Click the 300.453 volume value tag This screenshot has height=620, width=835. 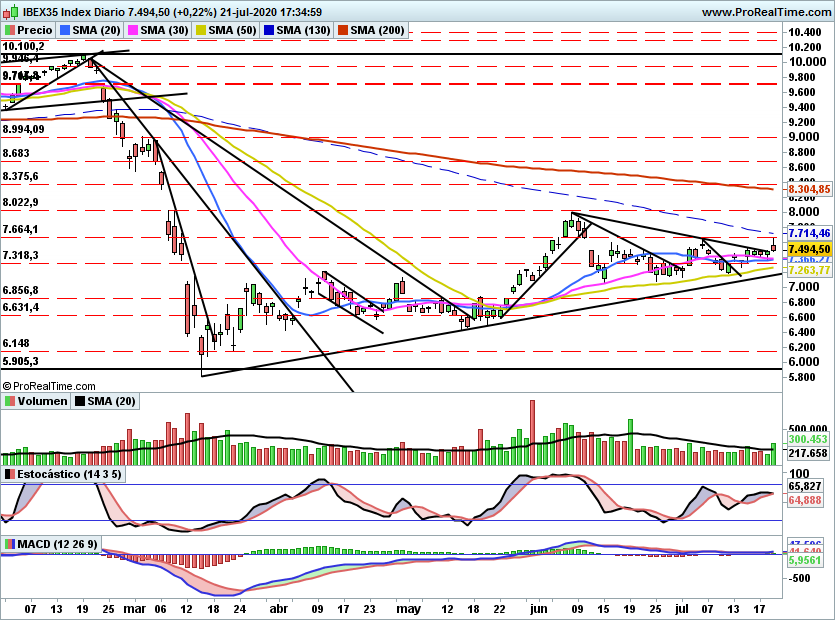click(808, 439)
